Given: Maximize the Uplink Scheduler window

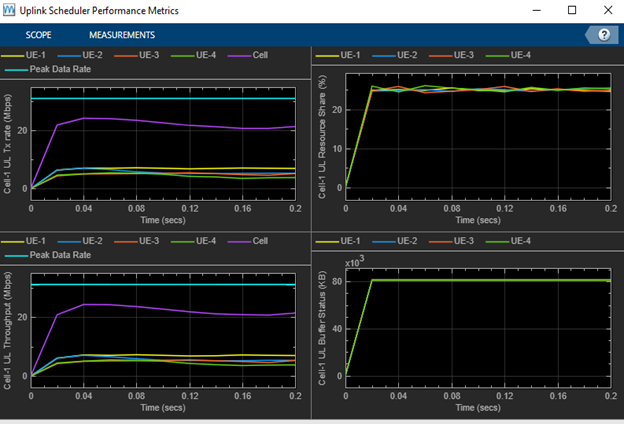Looking at the screenshot, I should point(571,10).
